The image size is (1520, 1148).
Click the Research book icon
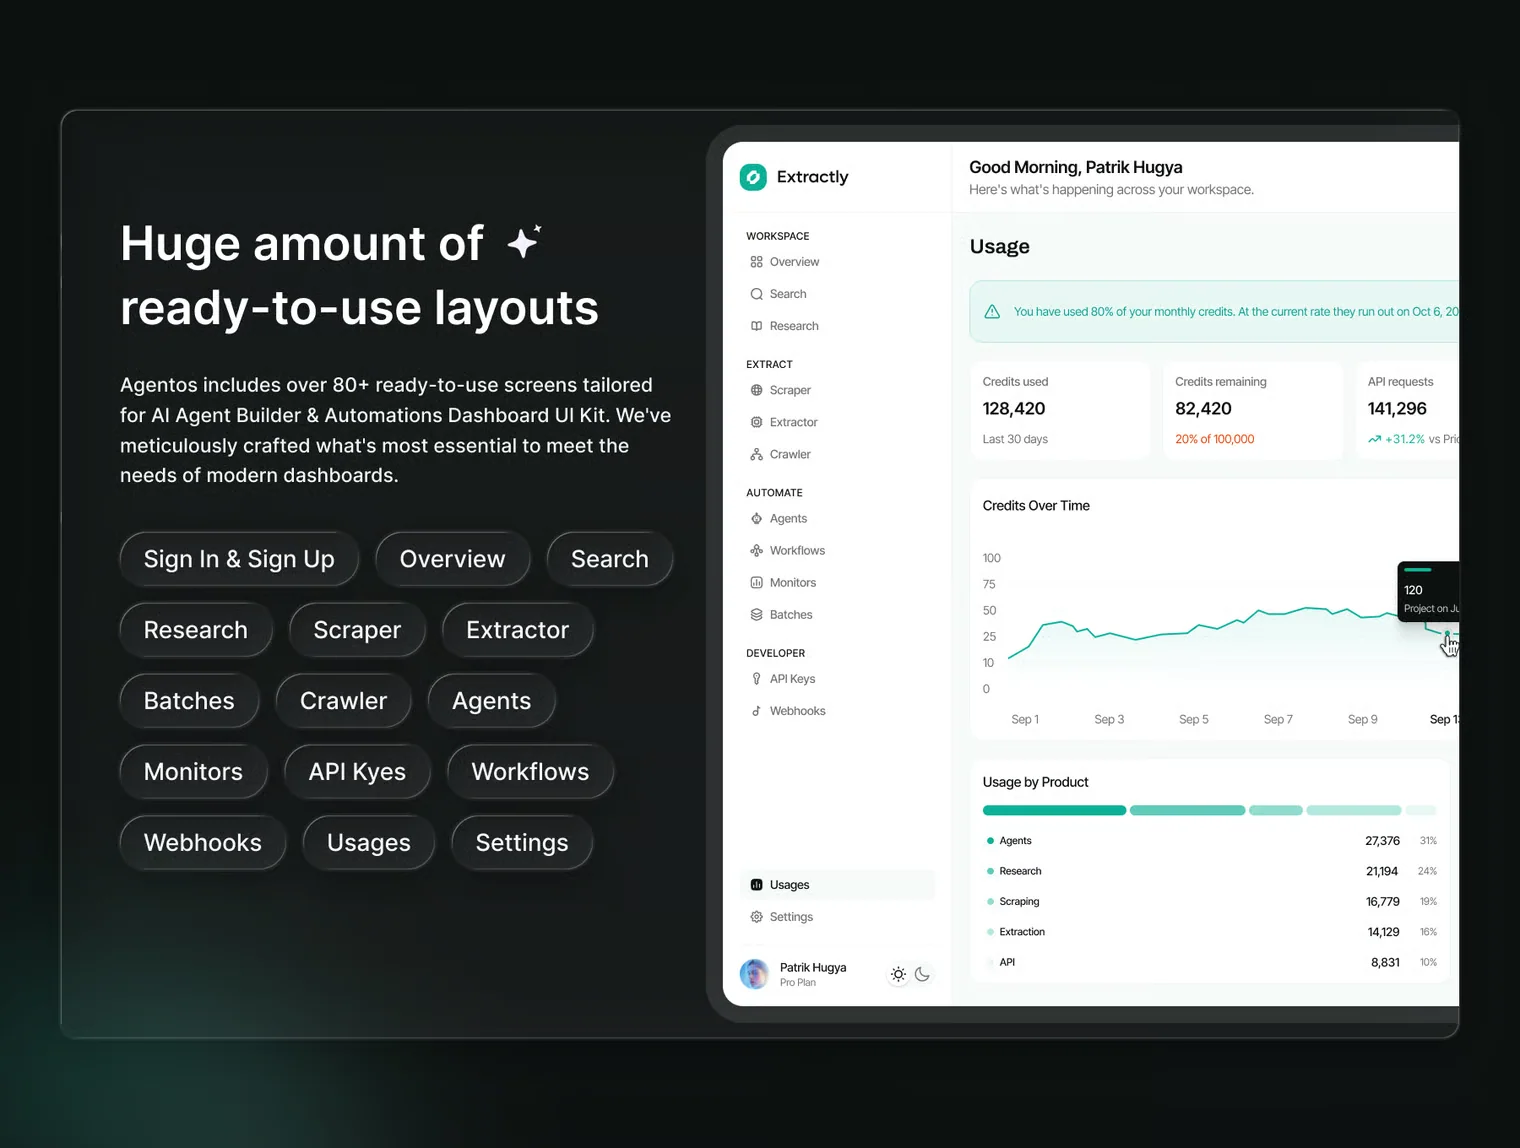pos(757,326)
